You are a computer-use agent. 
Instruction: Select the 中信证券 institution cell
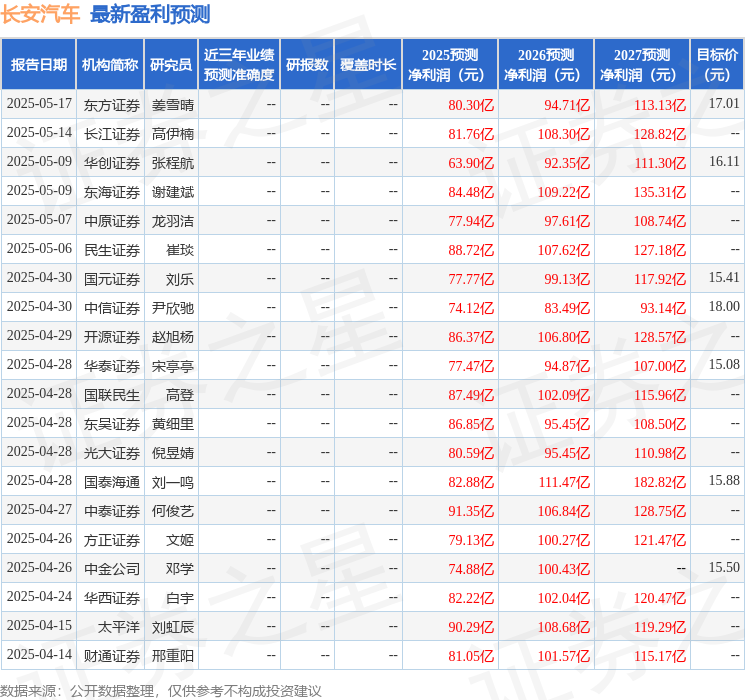pyautogui.click(x=112, y=308)
